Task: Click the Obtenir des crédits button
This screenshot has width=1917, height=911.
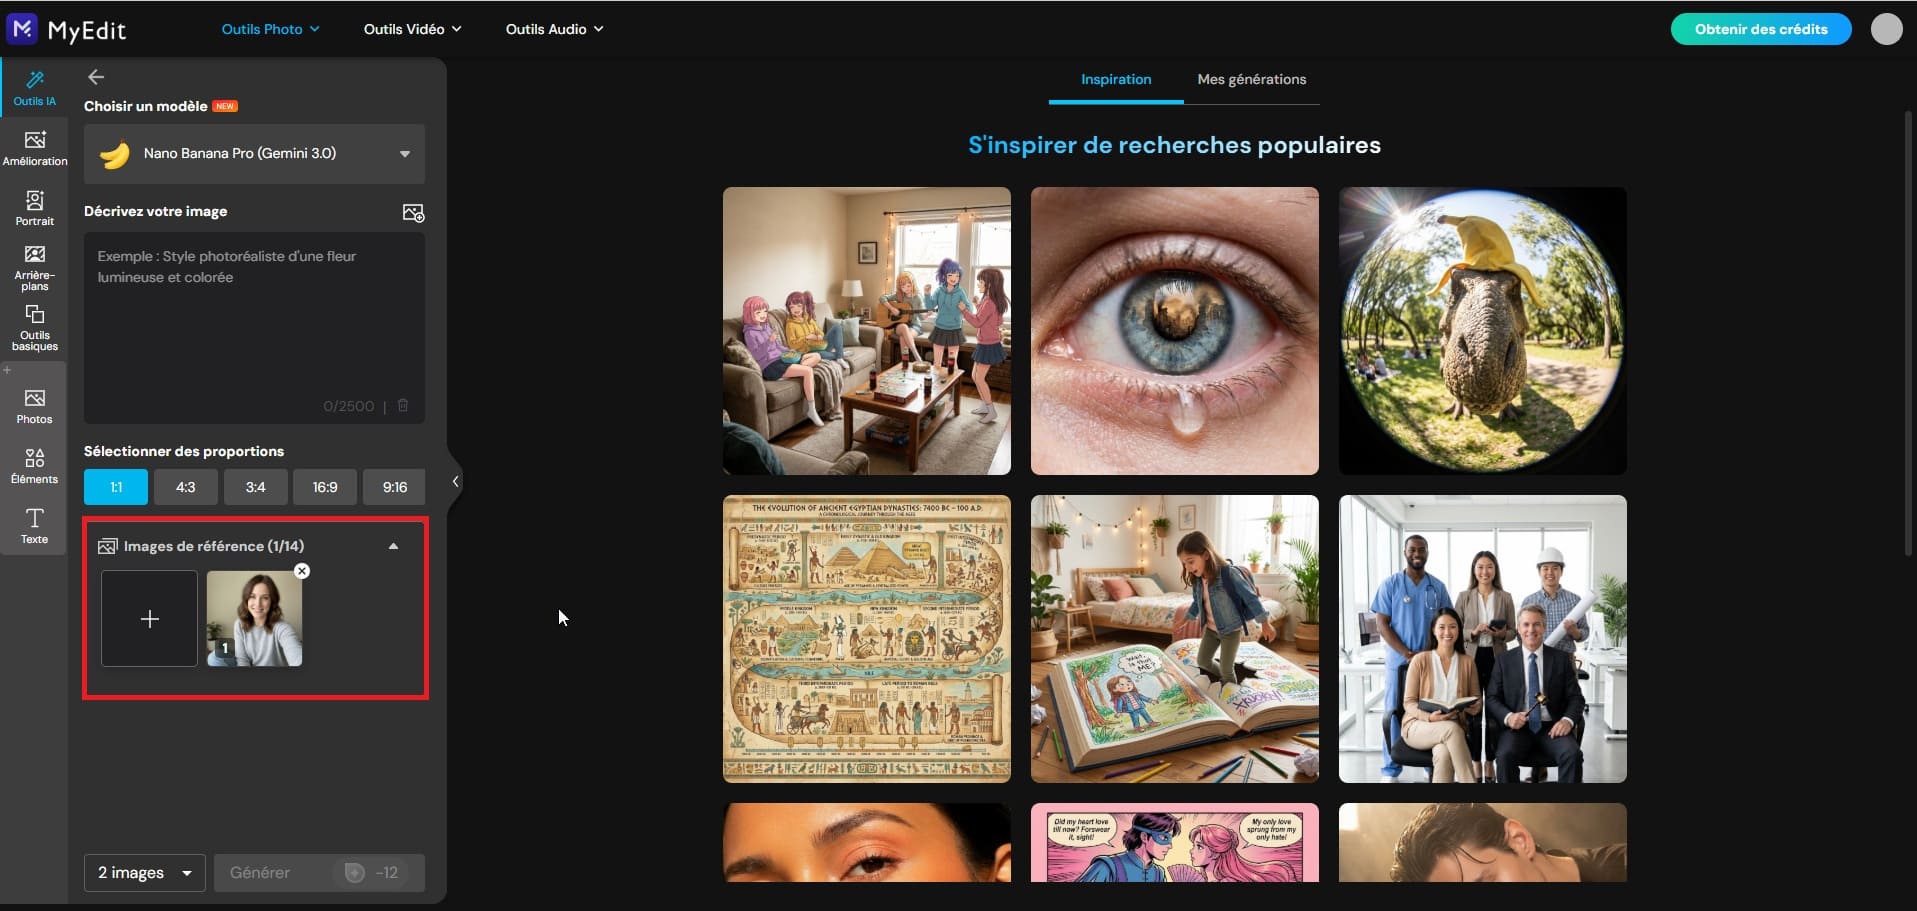Action: [1761, 29]
